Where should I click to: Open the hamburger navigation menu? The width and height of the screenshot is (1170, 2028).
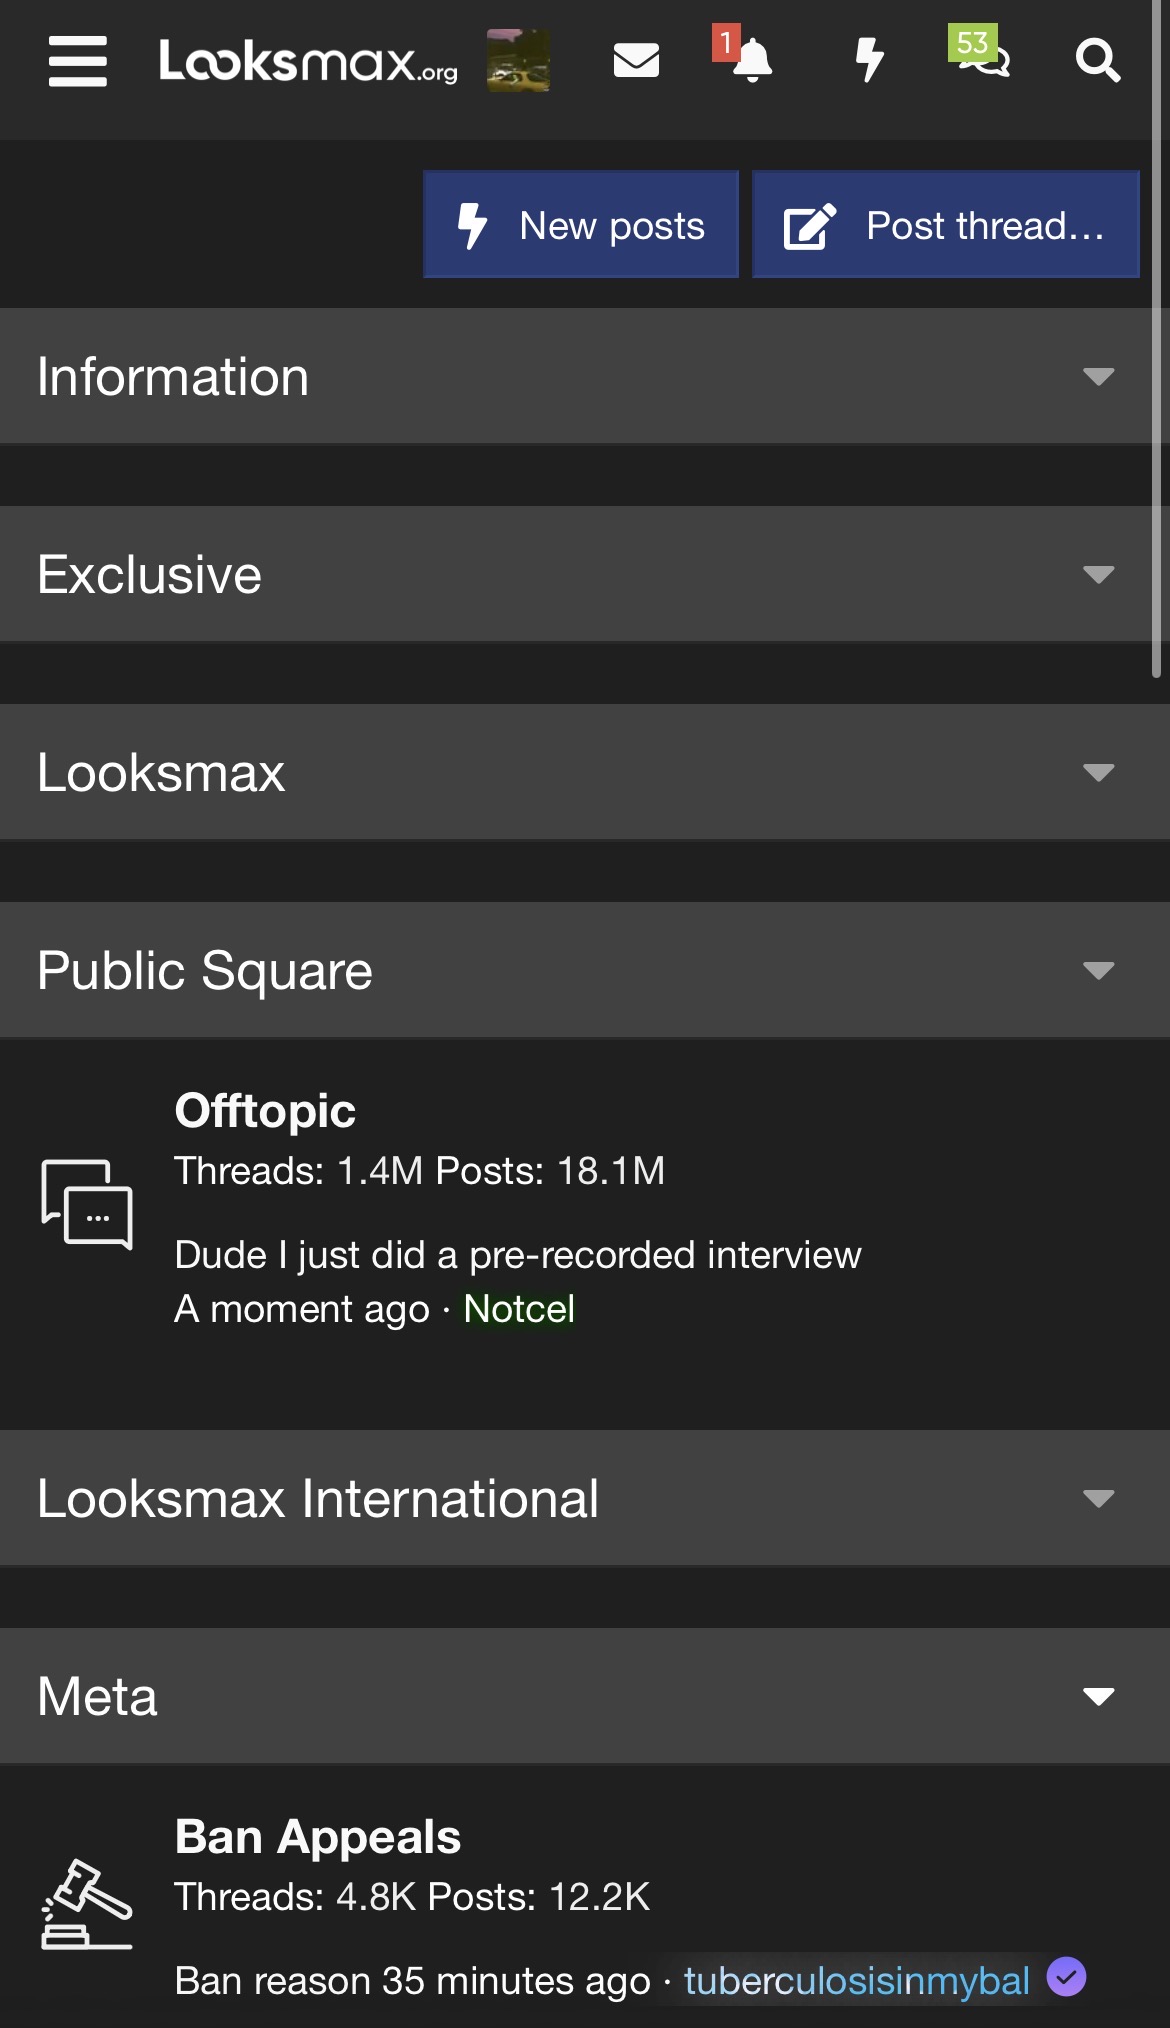tap(78, 61)
